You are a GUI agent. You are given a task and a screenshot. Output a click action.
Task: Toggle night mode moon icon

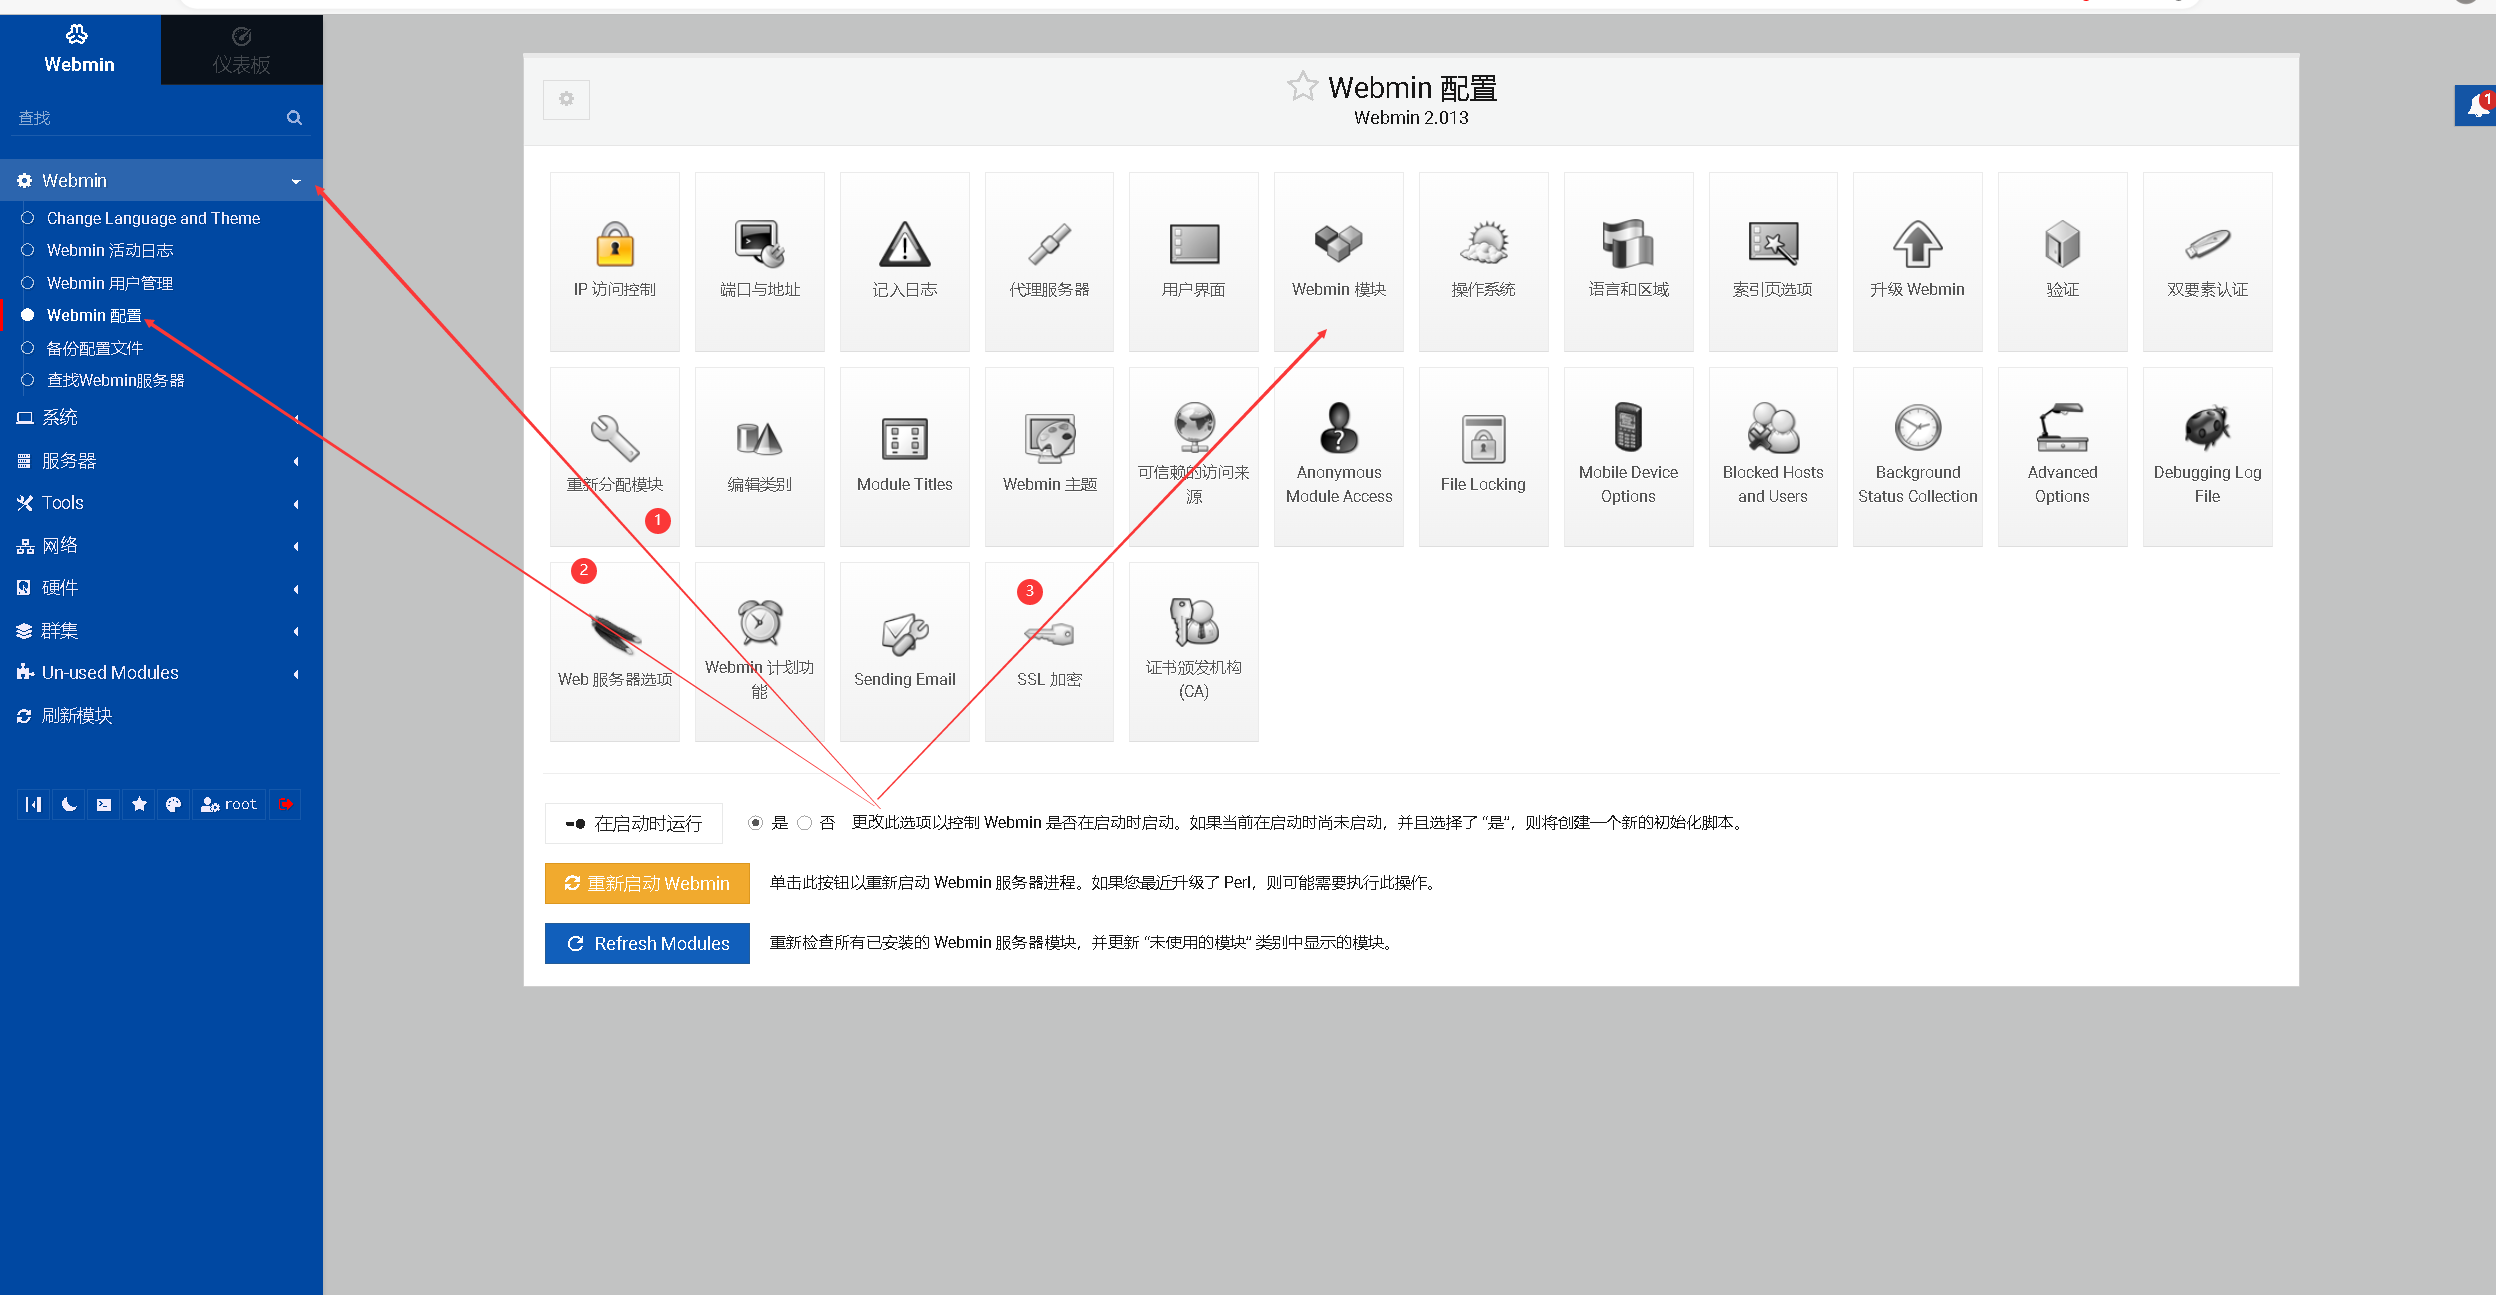click(x=69, y=804)
